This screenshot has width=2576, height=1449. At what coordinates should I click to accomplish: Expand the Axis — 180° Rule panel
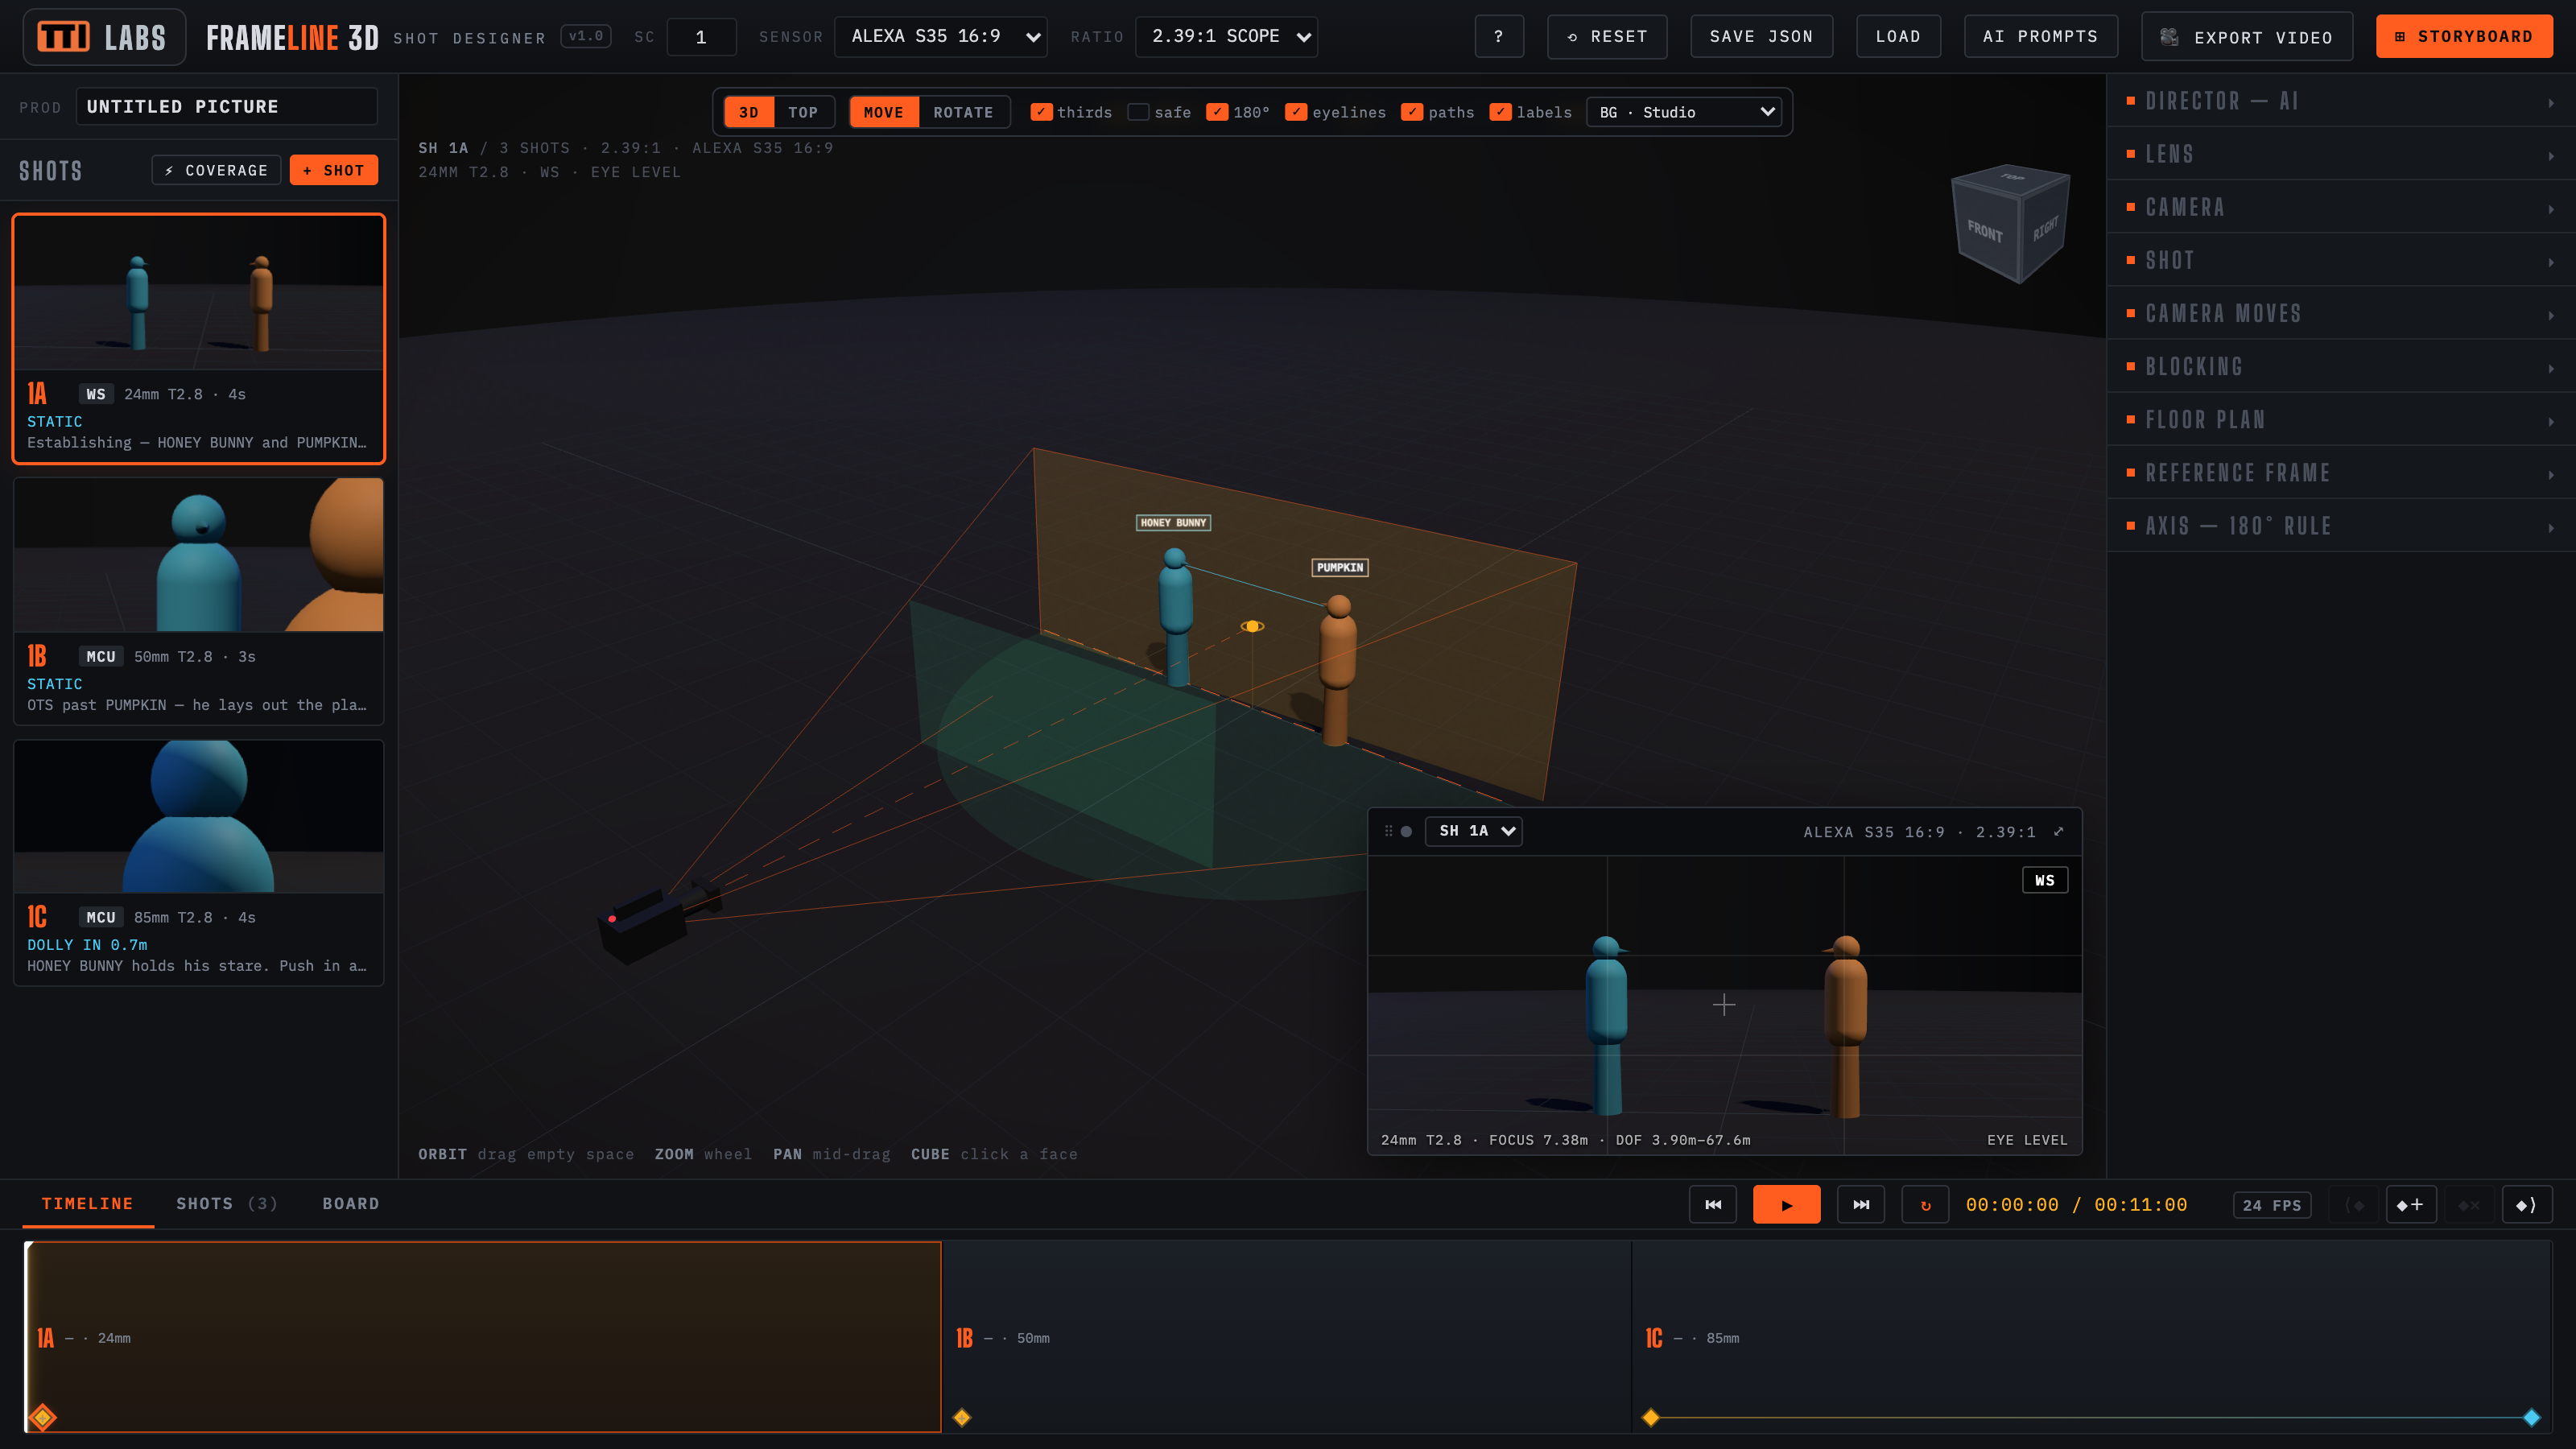point(2341,525)
